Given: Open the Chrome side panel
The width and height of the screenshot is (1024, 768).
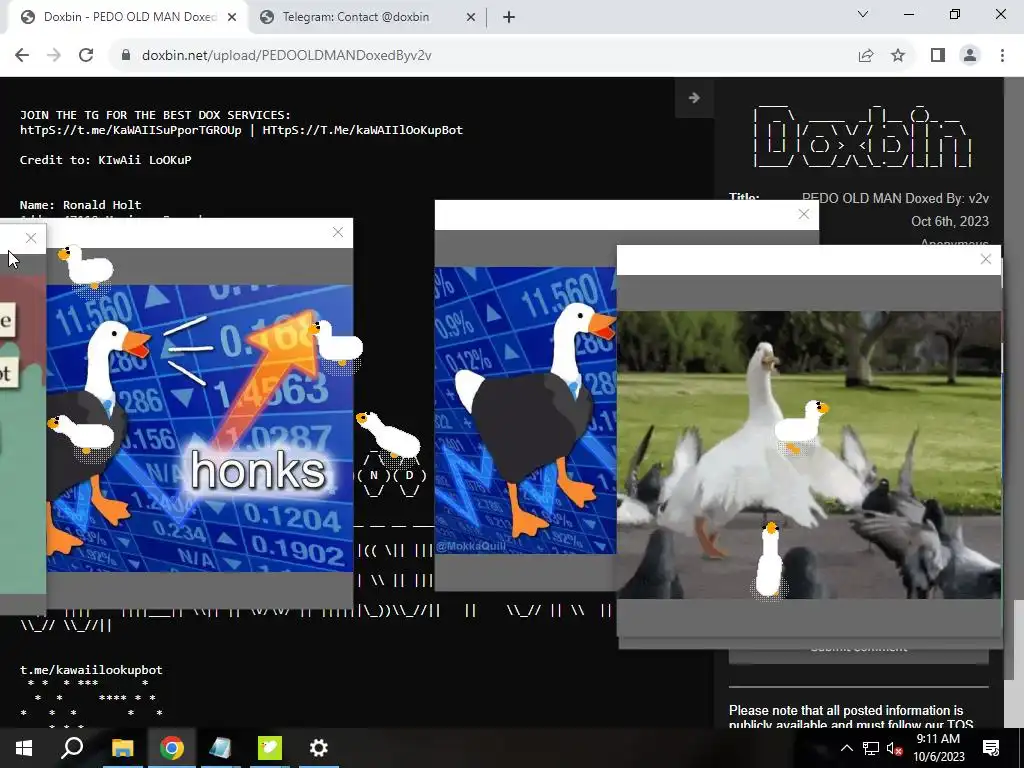Looking at the screenshot, I should coord(938,56).
